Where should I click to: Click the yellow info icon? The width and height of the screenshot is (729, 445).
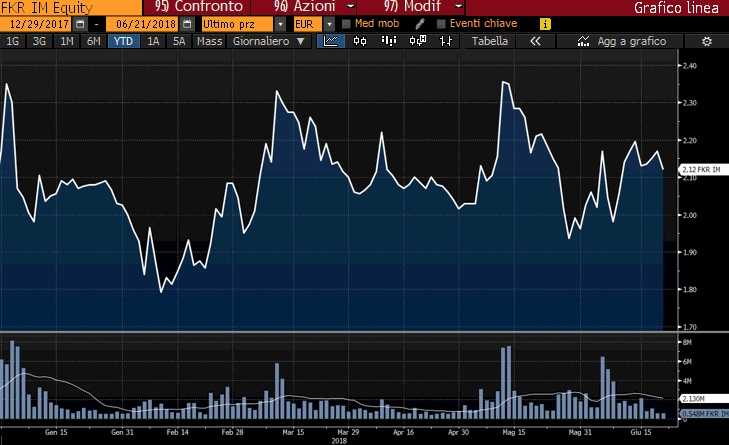click(x=545, y=24)
